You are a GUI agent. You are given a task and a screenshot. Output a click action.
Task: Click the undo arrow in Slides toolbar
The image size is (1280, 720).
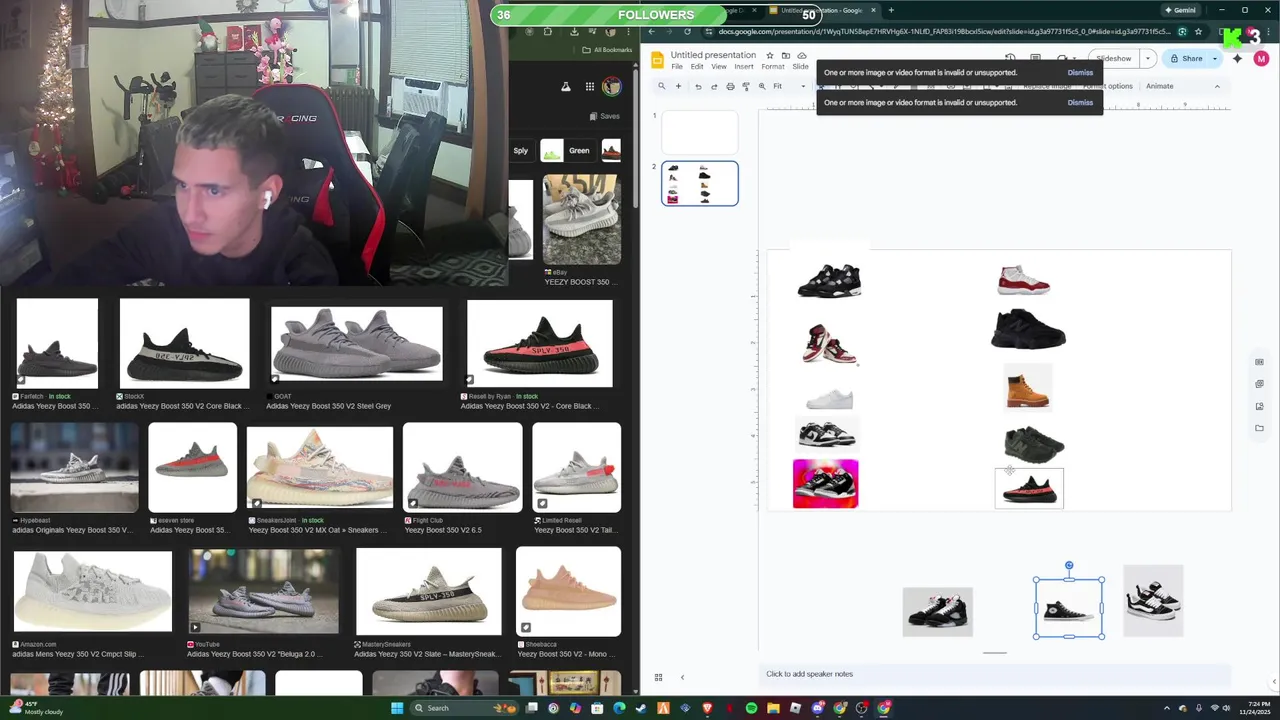pos(698,86)
